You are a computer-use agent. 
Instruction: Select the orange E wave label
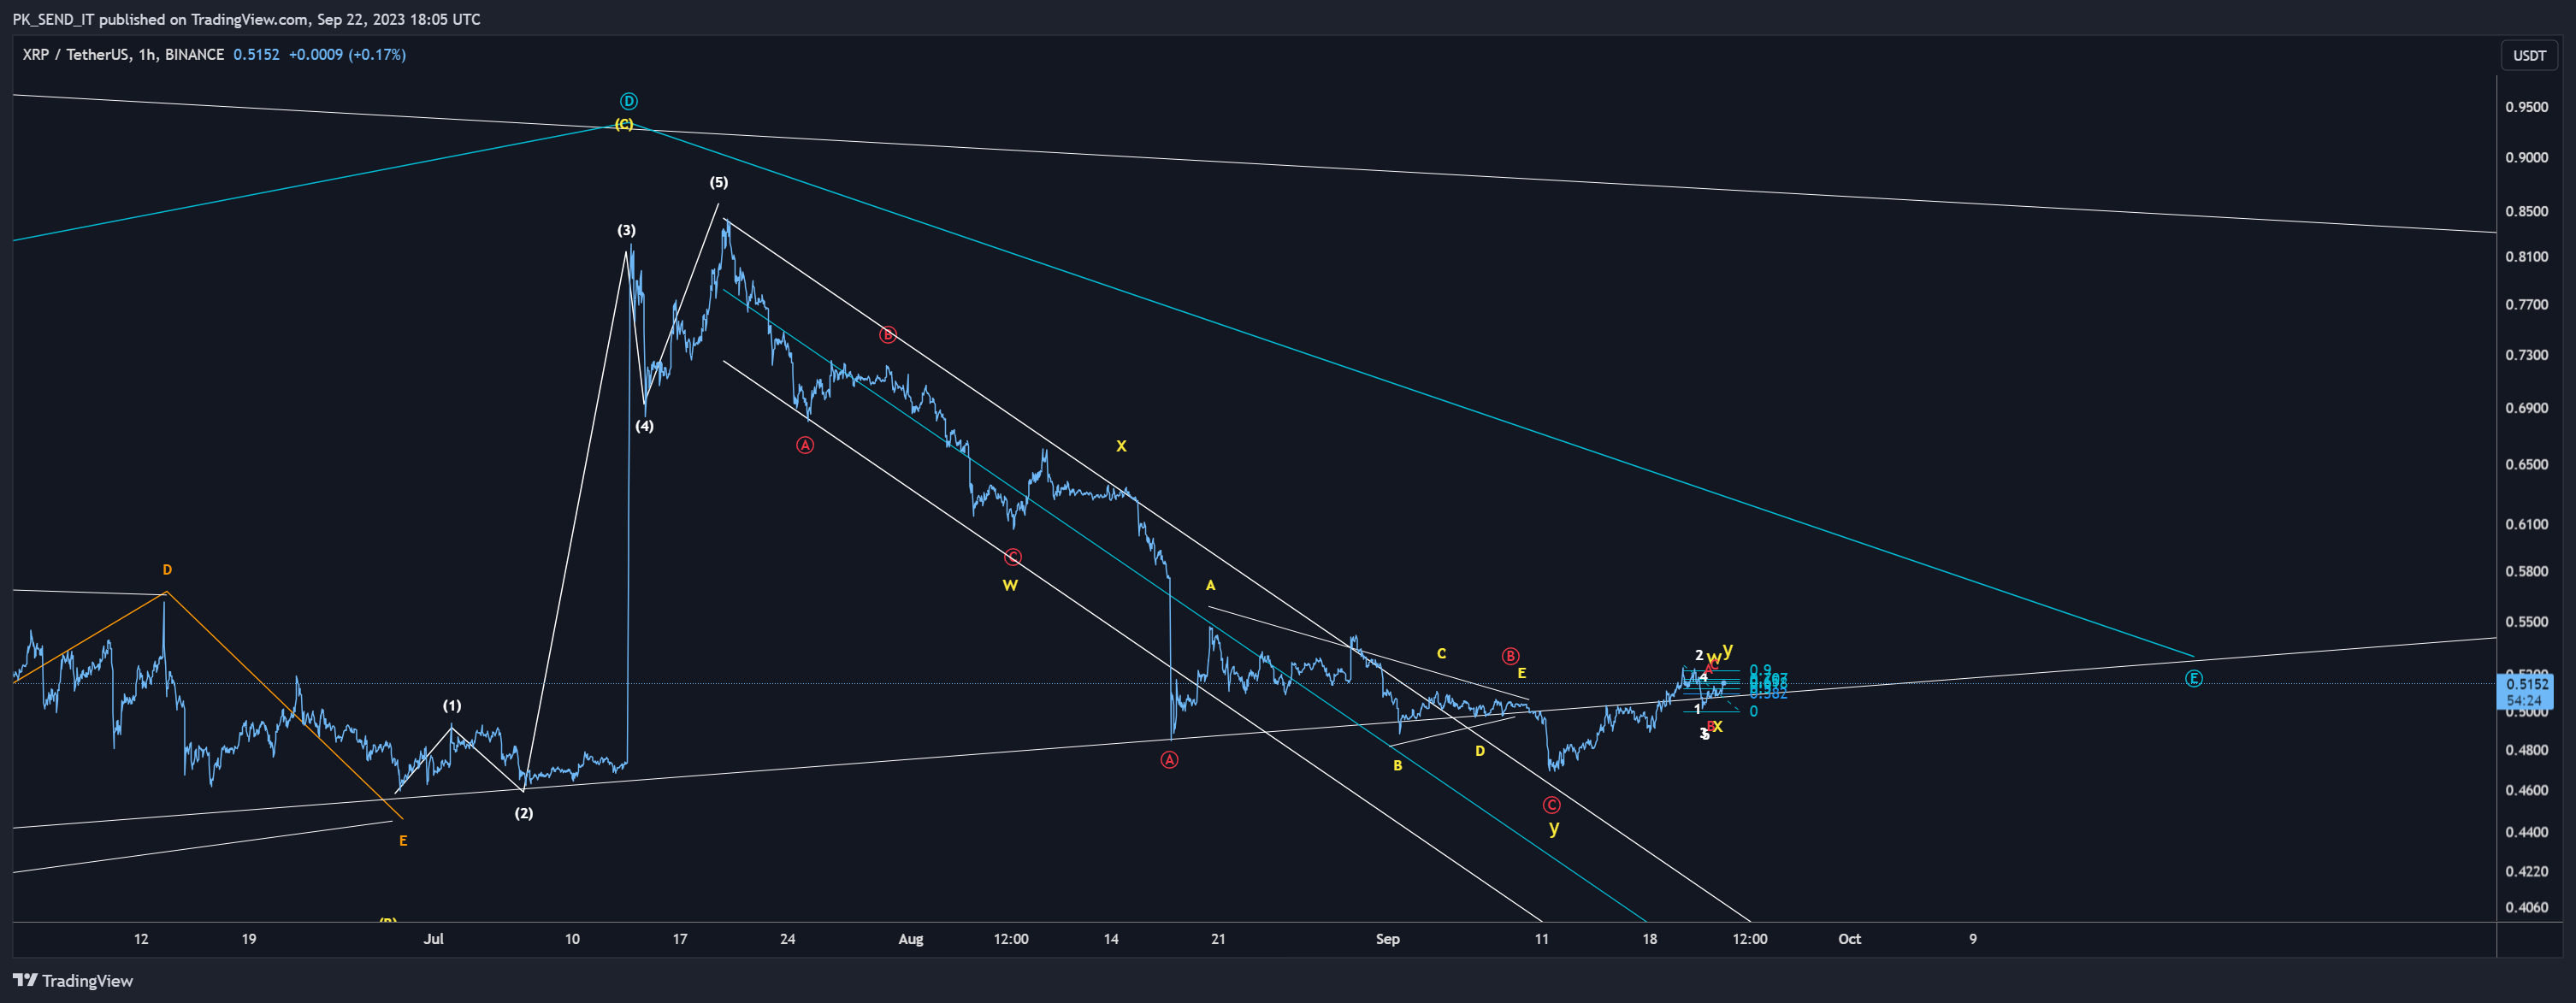coord(403,841)
